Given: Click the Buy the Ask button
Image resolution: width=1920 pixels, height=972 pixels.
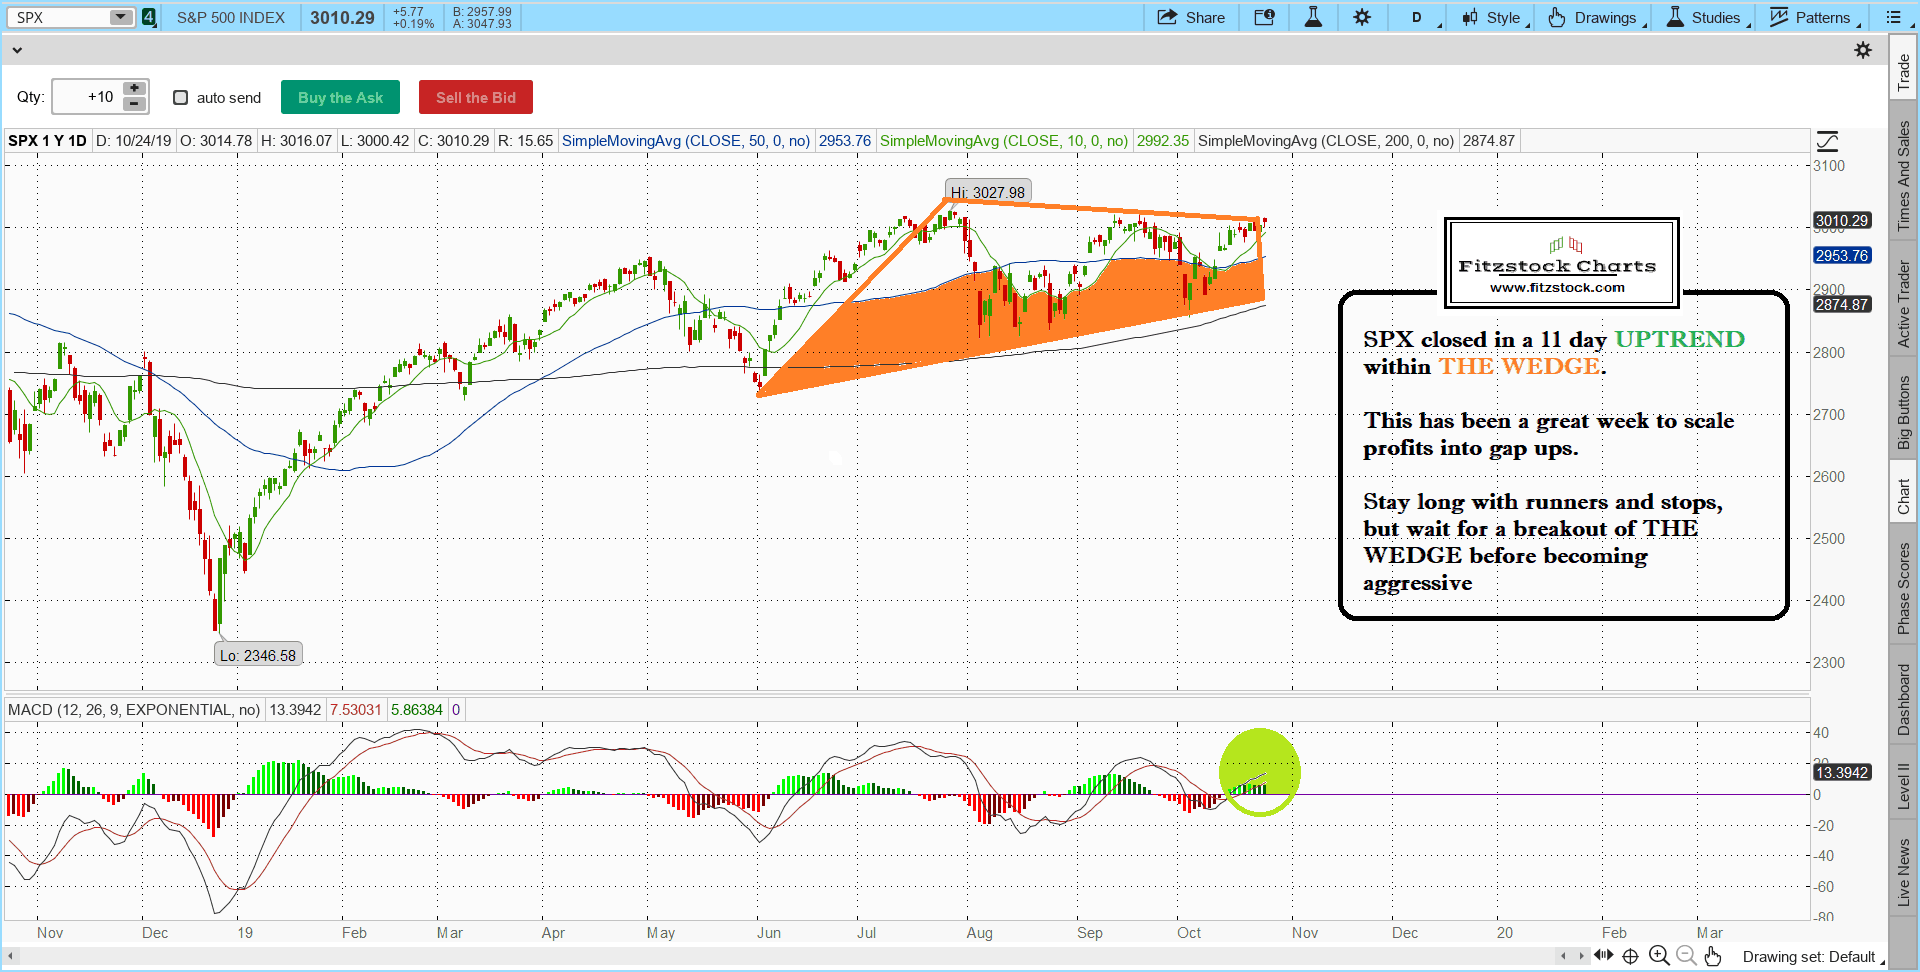Looking at the screenshot, I should click(340, 97).
